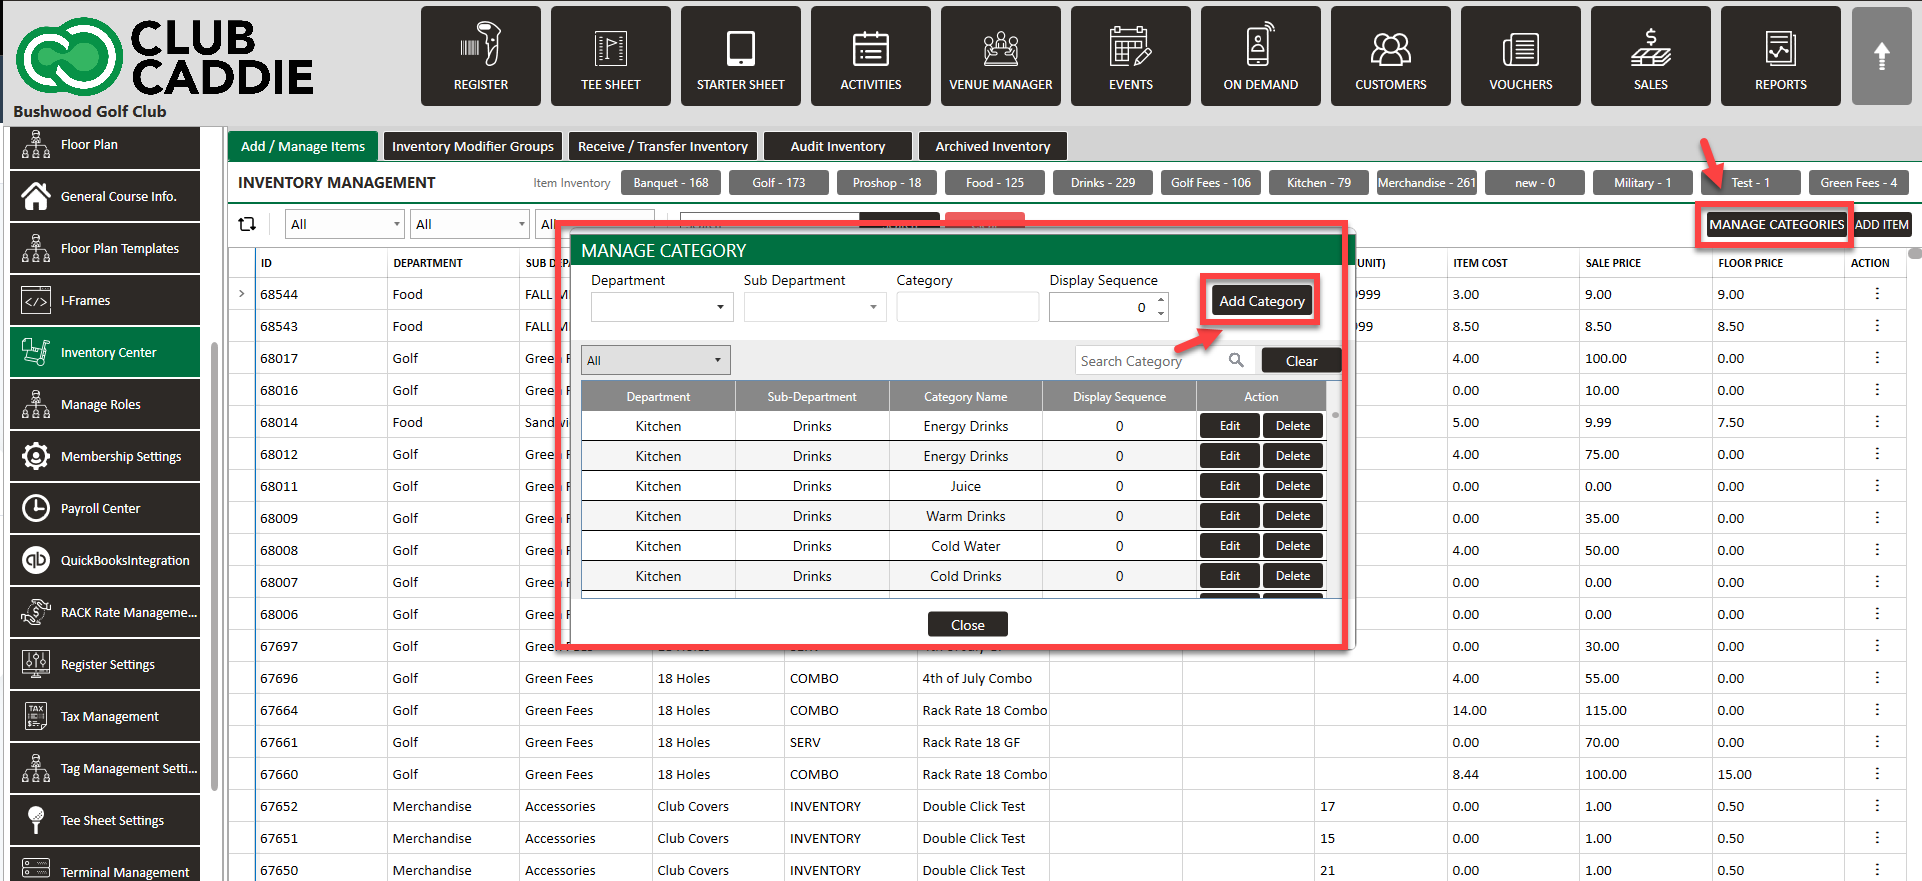1922x881 pixels.
Task: Expand row 68544 with the chevron
Action: 242,294
